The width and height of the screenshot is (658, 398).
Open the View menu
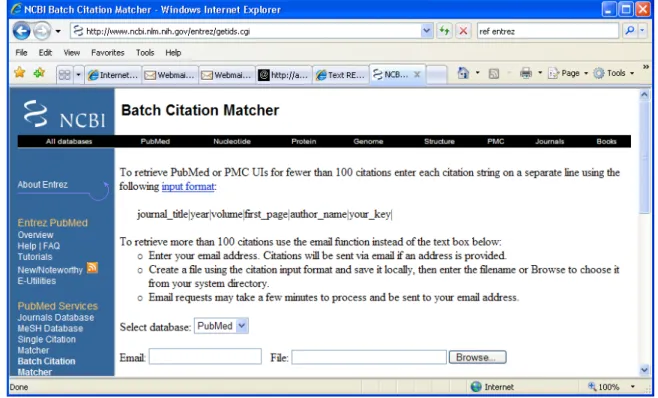[72, 52]
